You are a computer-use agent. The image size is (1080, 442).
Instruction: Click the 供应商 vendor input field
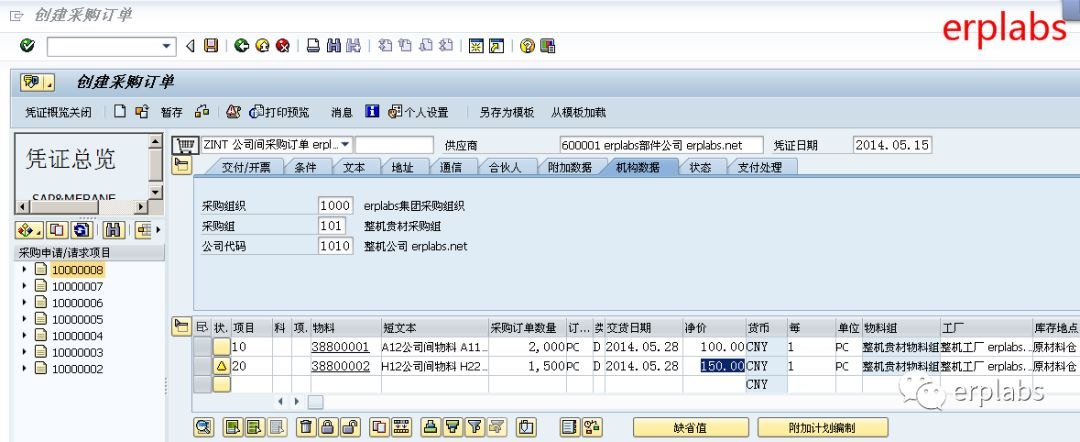pyautogui.click(x=662, y=145)
